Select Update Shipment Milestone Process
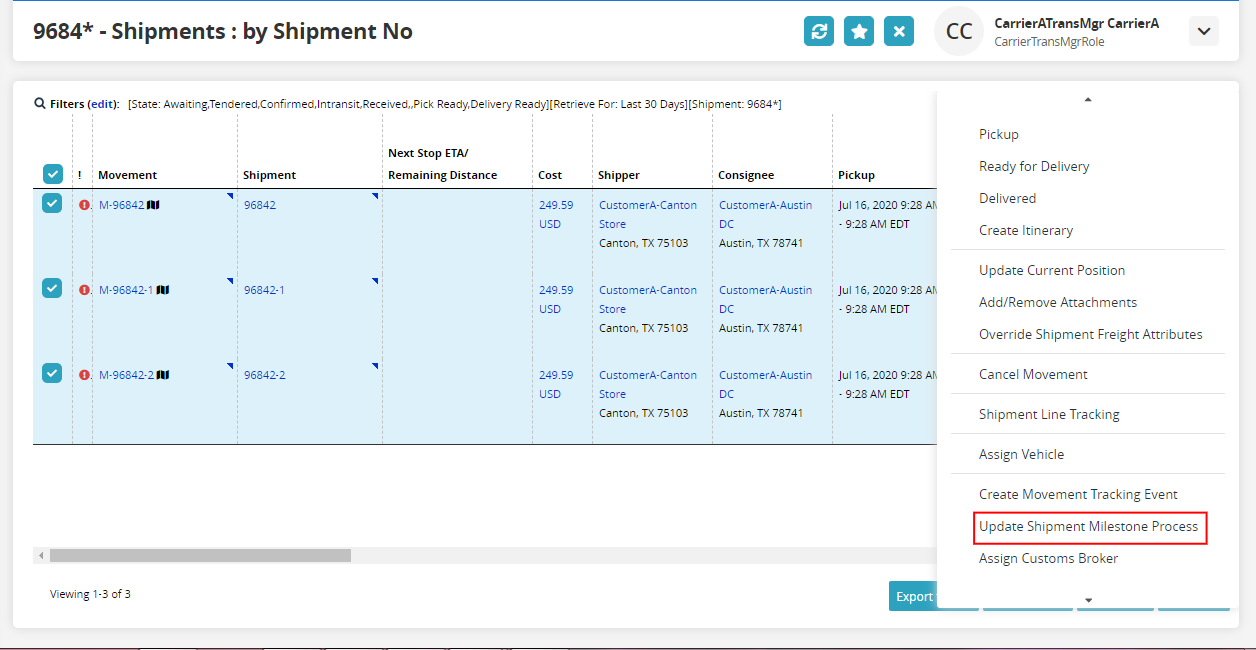Viewport: 1256px width, 650px height. point(1088,527)
